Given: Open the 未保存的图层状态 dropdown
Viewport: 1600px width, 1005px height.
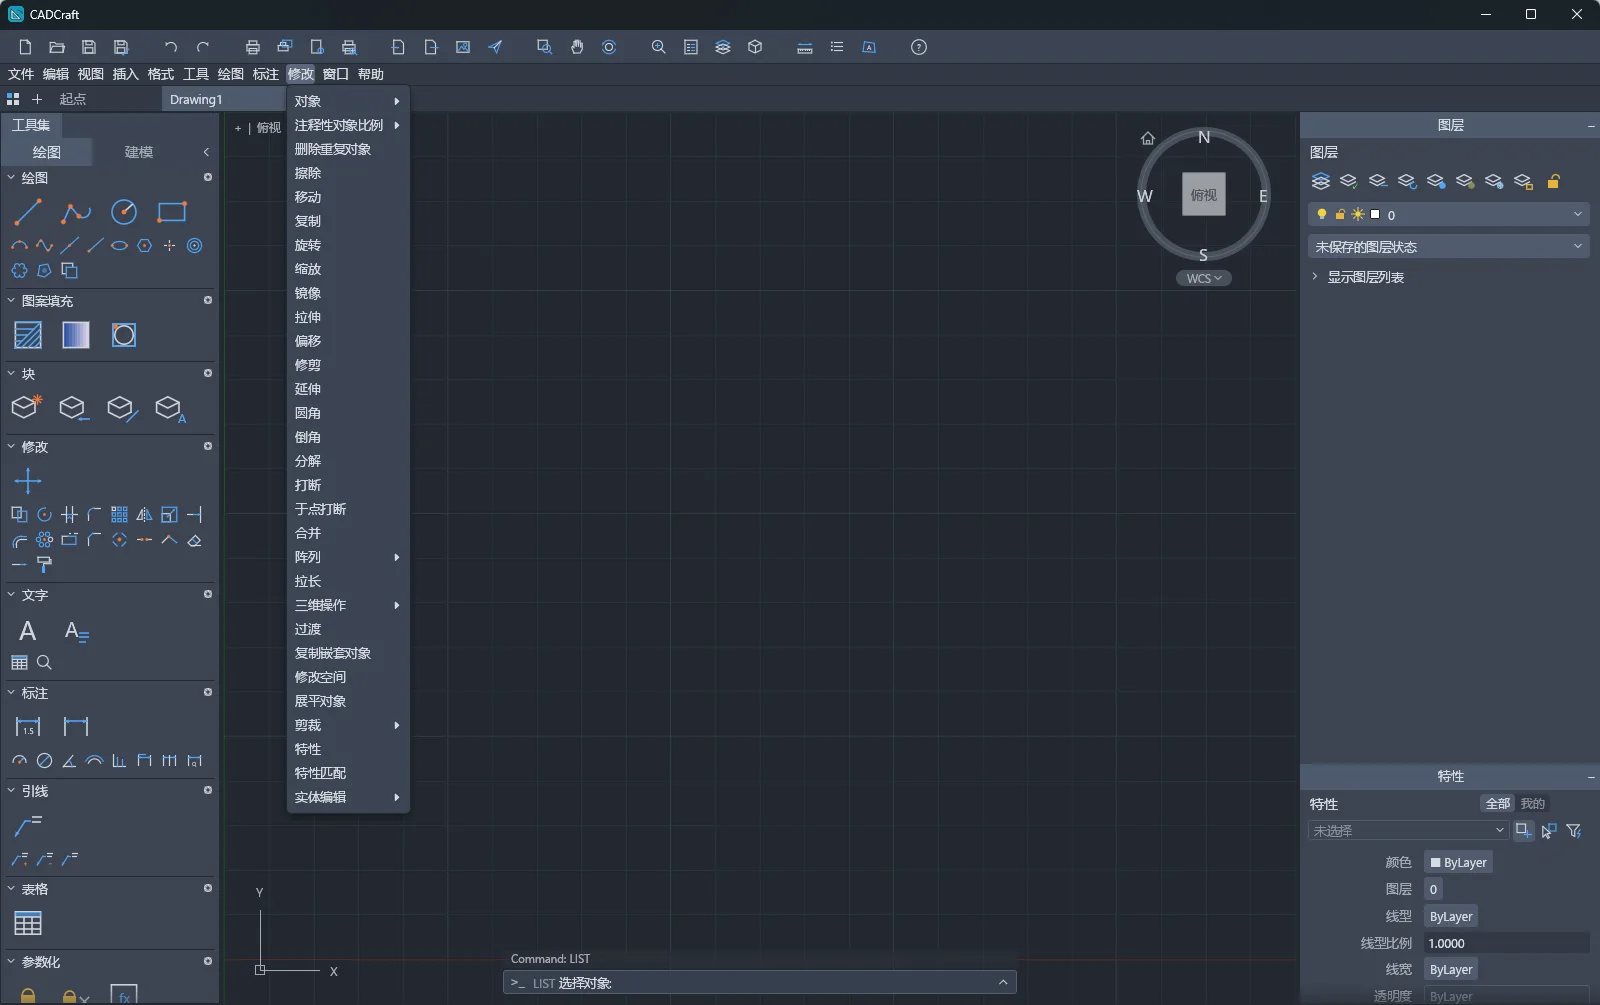Looking at the screenshot, I should [x=1448, y=246].
